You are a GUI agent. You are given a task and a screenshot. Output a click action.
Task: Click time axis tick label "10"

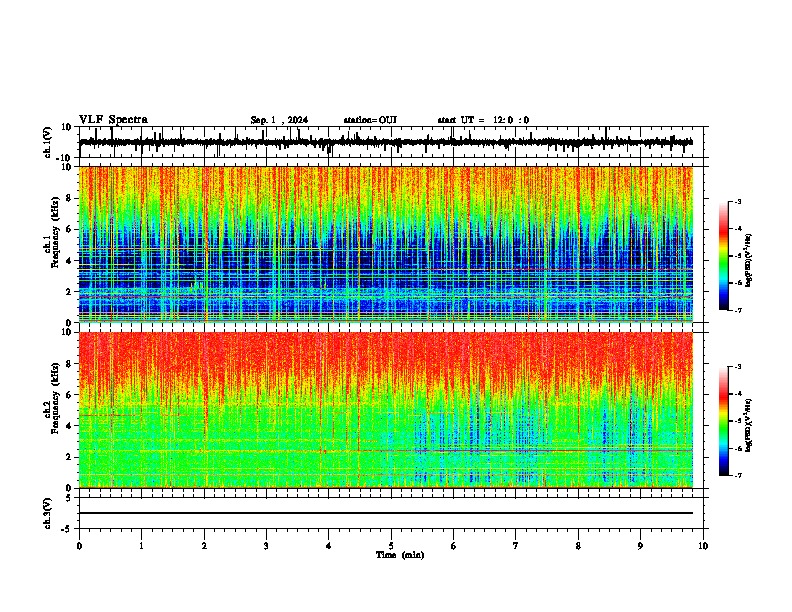tap(703, 546)
